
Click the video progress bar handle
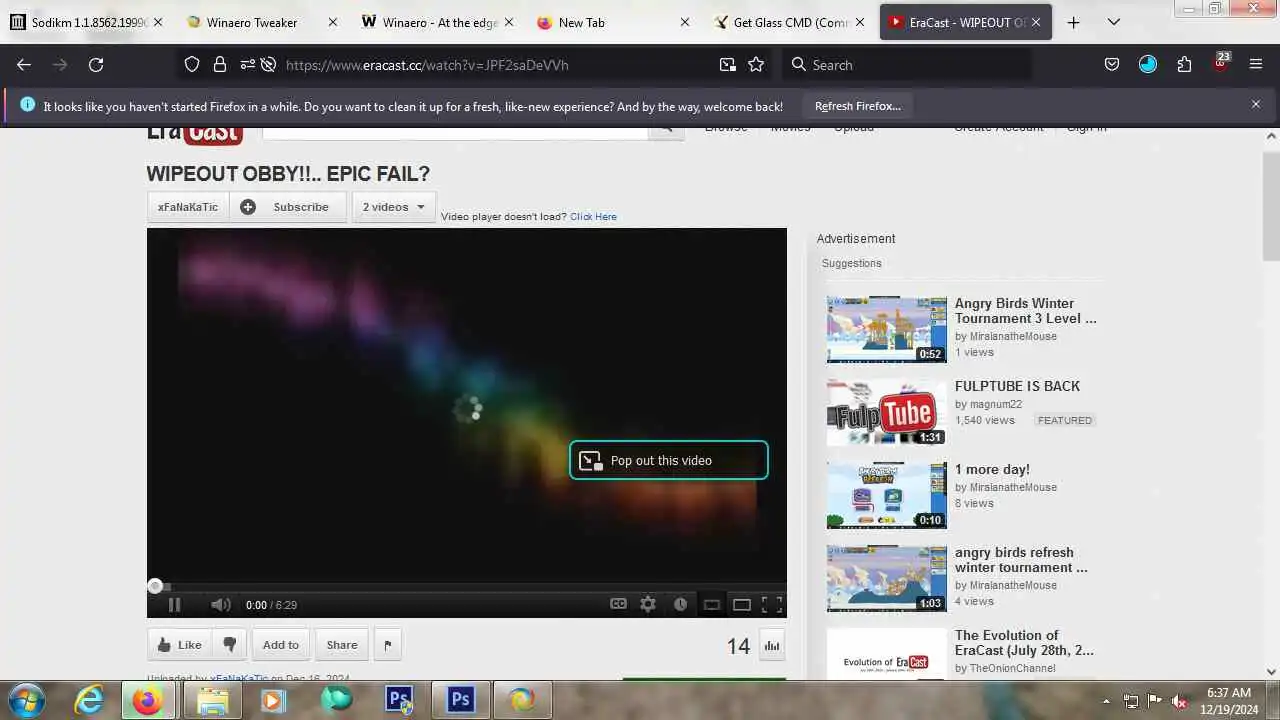point(155,586)
